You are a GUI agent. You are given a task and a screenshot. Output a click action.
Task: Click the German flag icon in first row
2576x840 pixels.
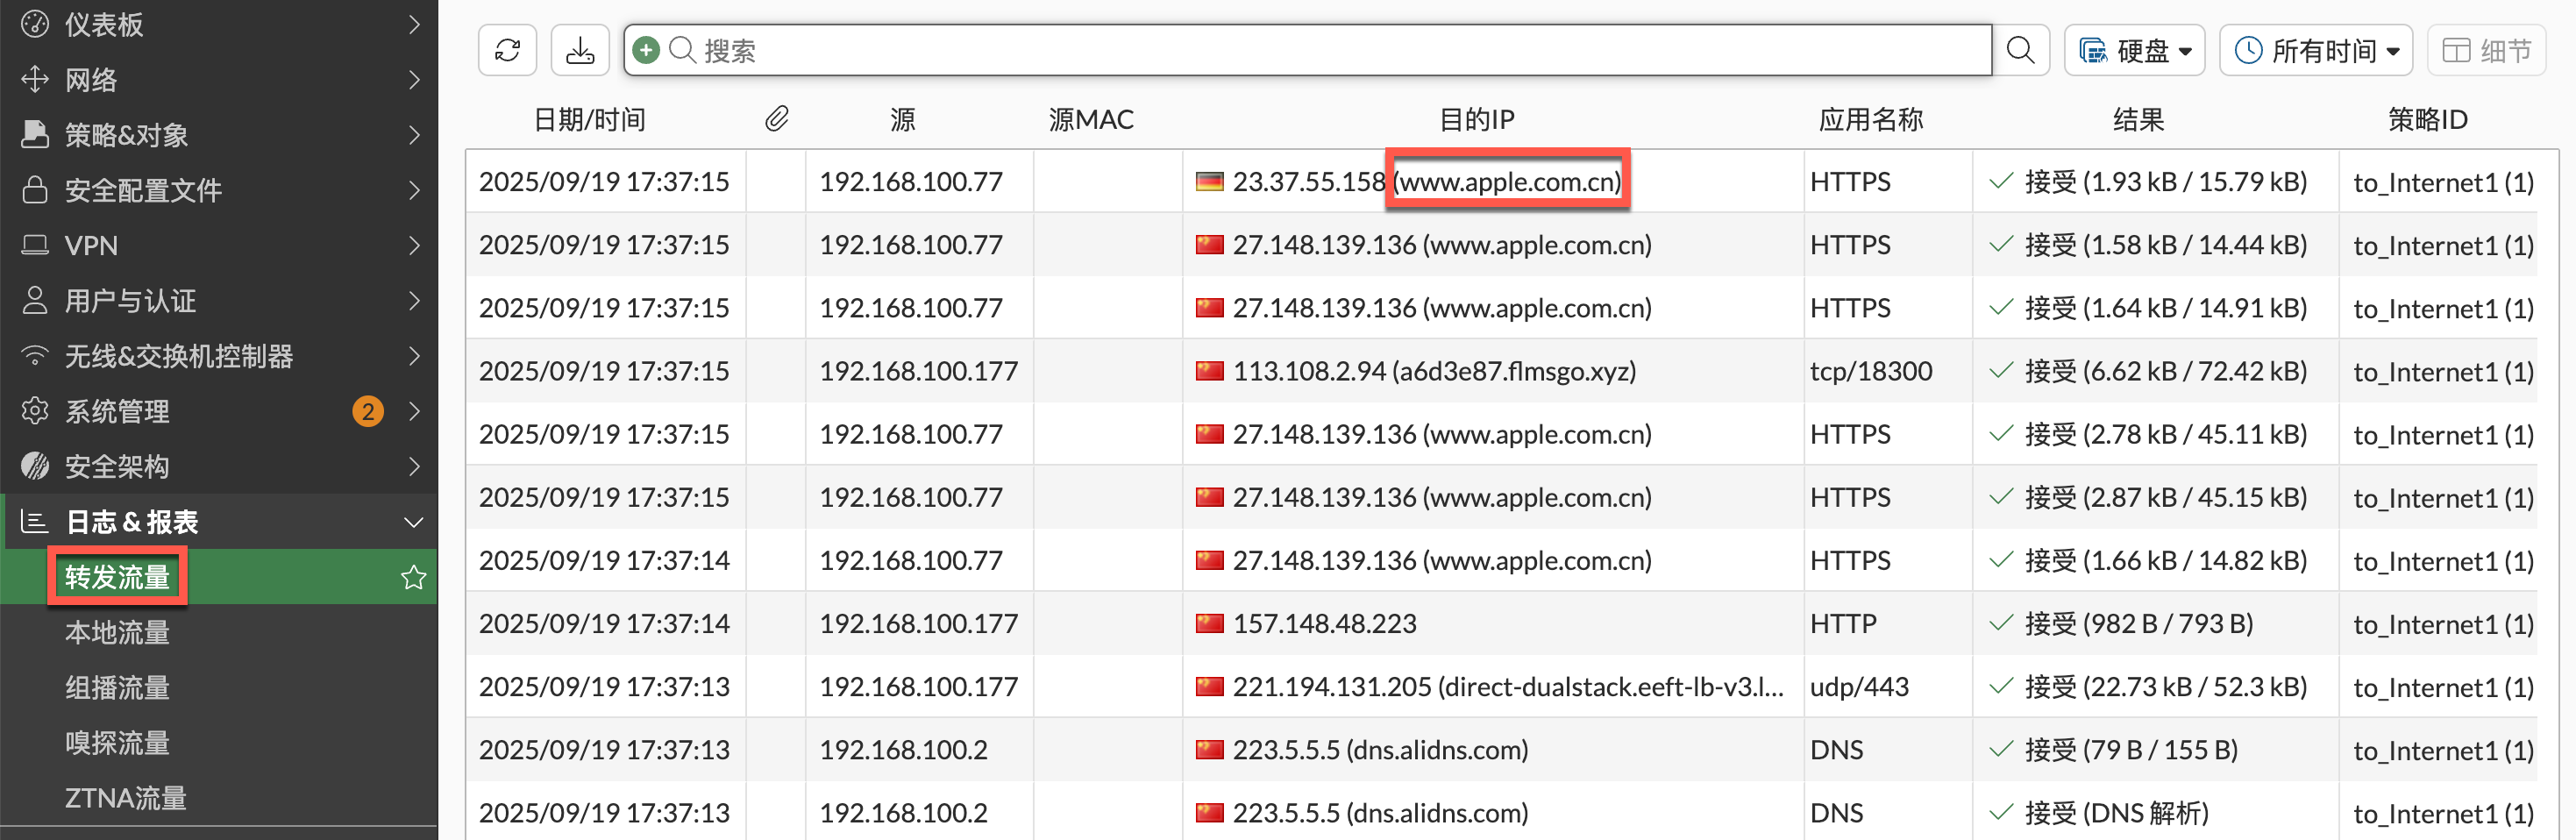[x=1209, y=182]
